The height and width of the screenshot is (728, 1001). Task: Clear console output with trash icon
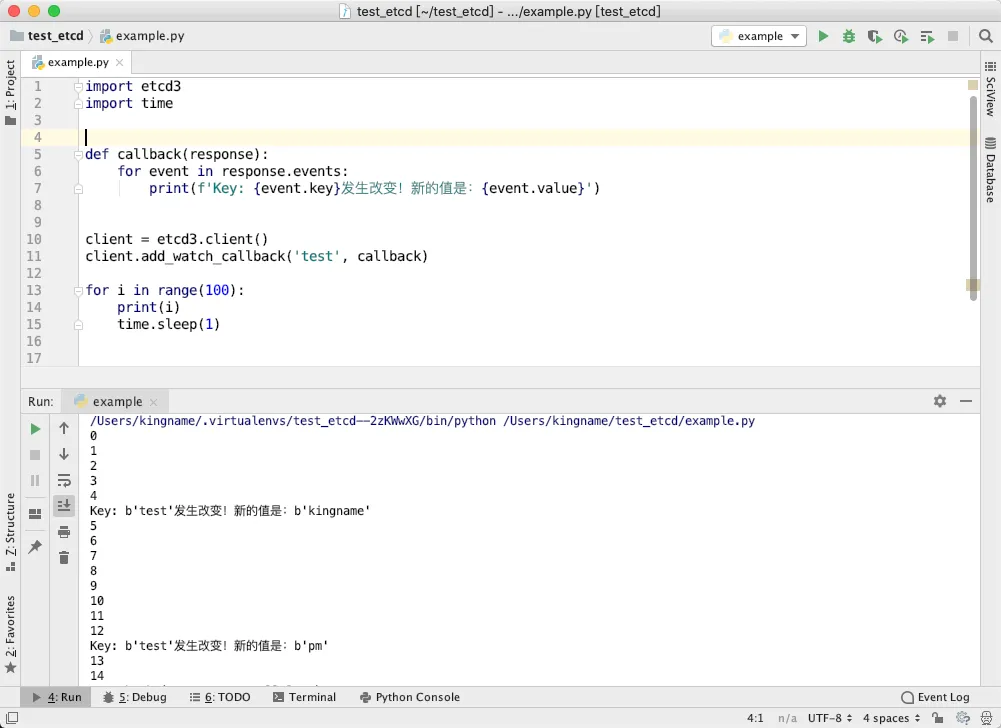64,558
